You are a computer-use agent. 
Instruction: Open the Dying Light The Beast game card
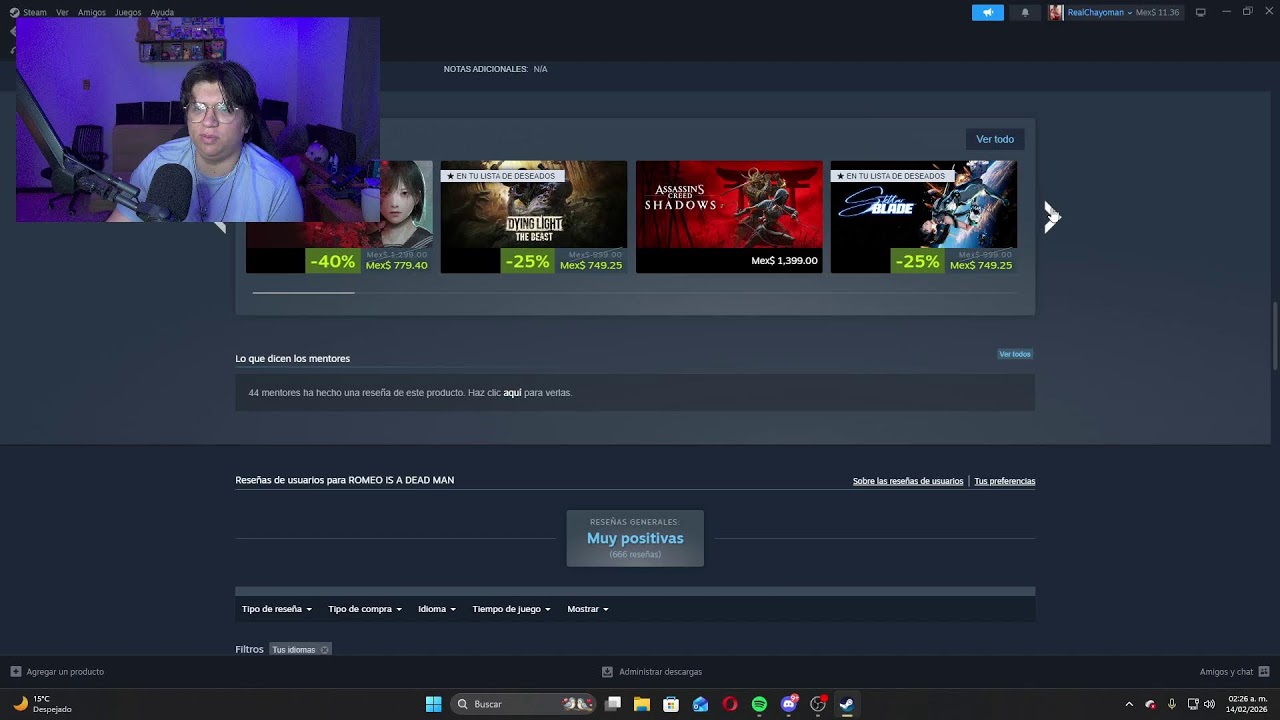[534, 217]
